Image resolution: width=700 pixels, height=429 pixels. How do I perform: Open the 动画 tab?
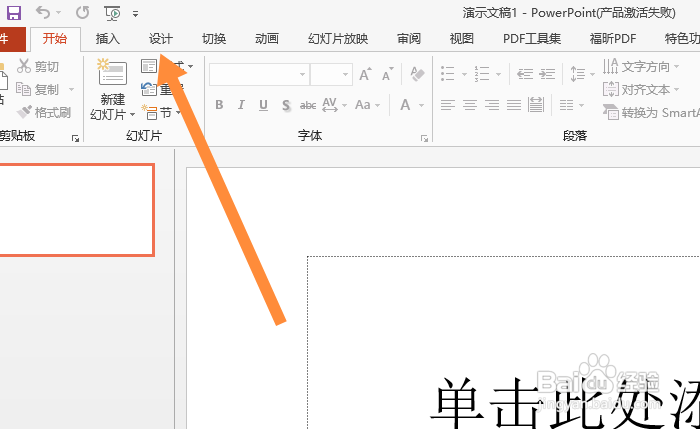pyautogui.click(x=267, y=39)
